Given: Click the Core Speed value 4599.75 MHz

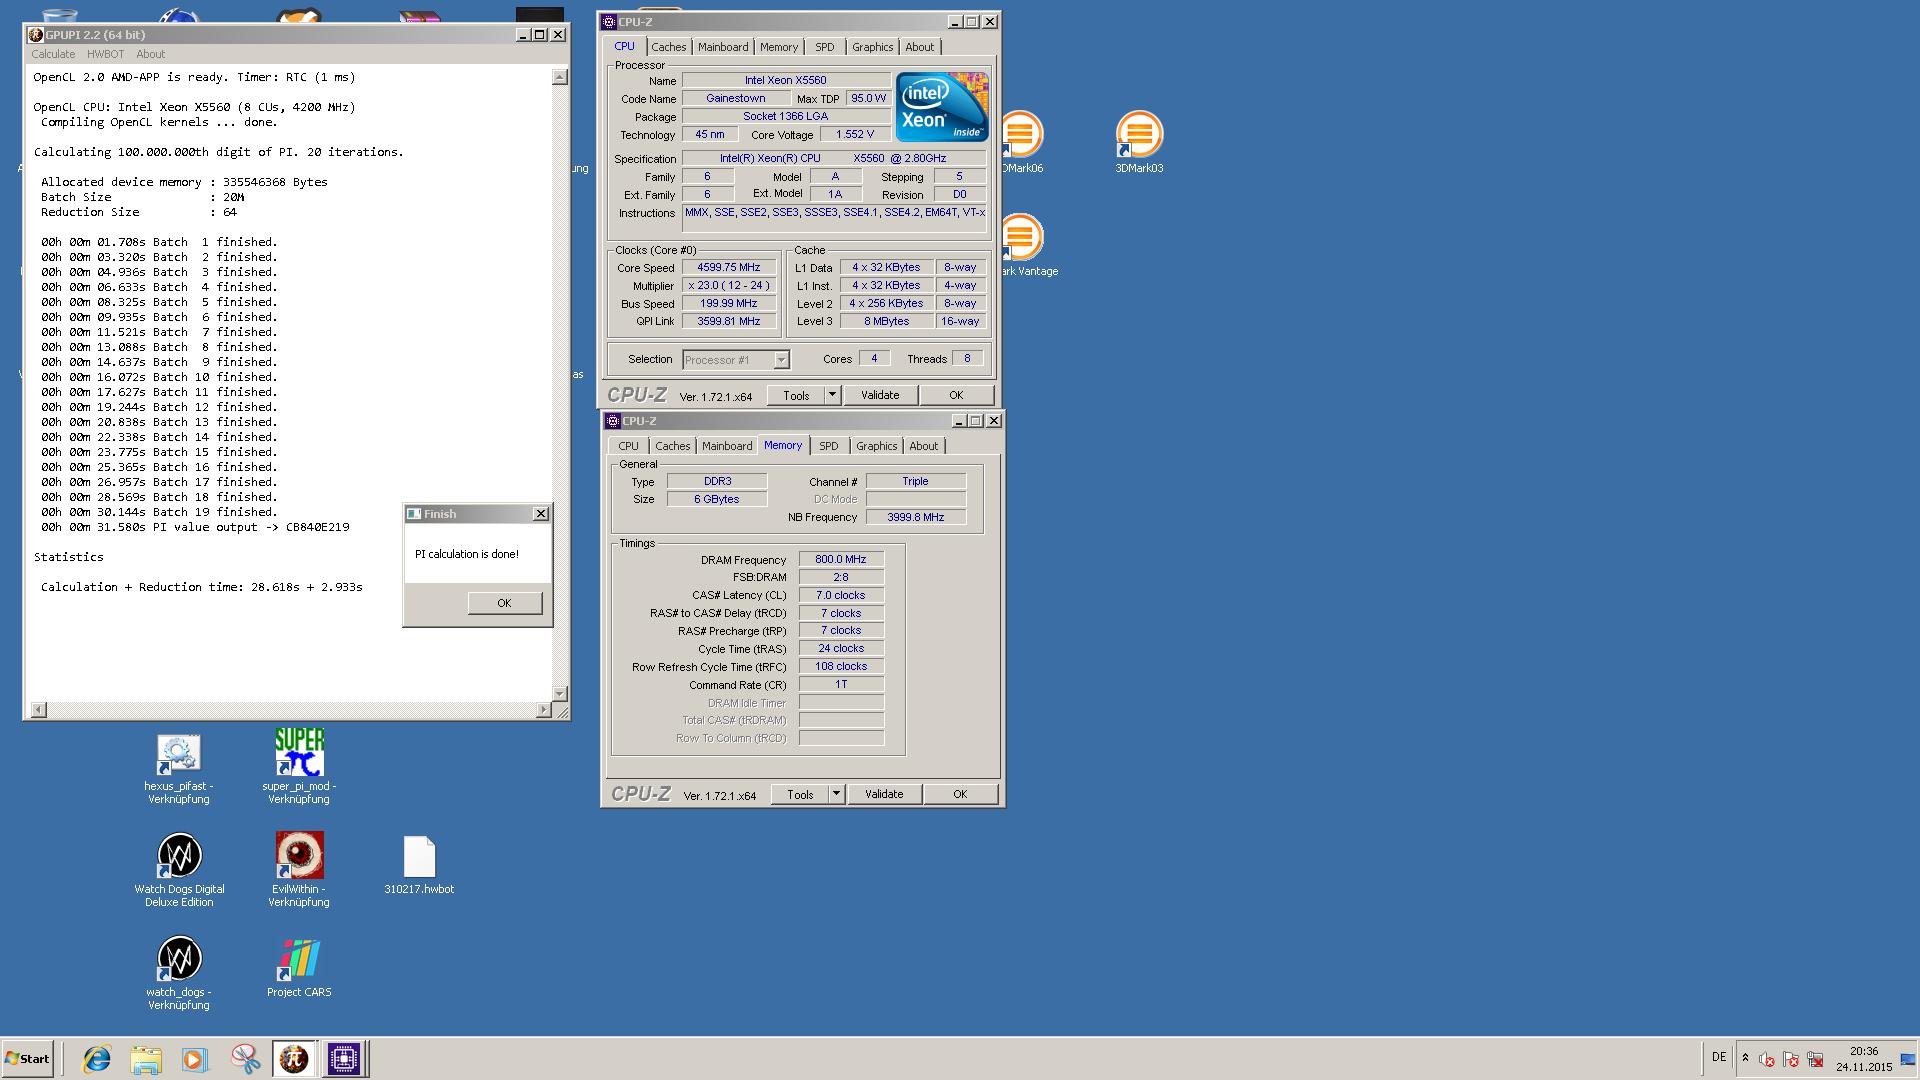Looking at the screenshot, I should pos(730,267).
